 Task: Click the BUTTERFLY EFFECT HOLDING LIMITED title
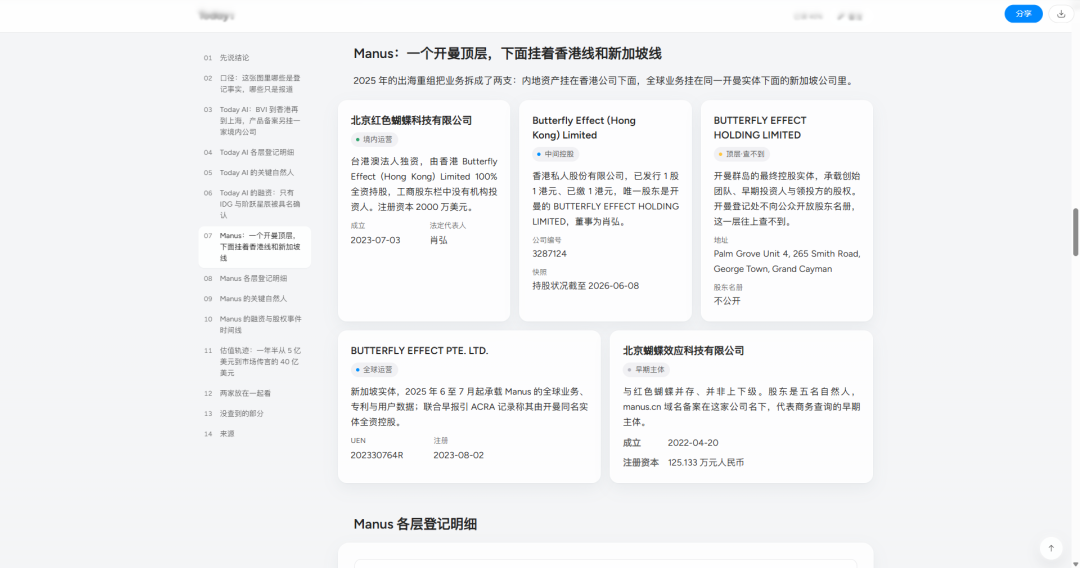pyautogui.click(x=760, y=128)
